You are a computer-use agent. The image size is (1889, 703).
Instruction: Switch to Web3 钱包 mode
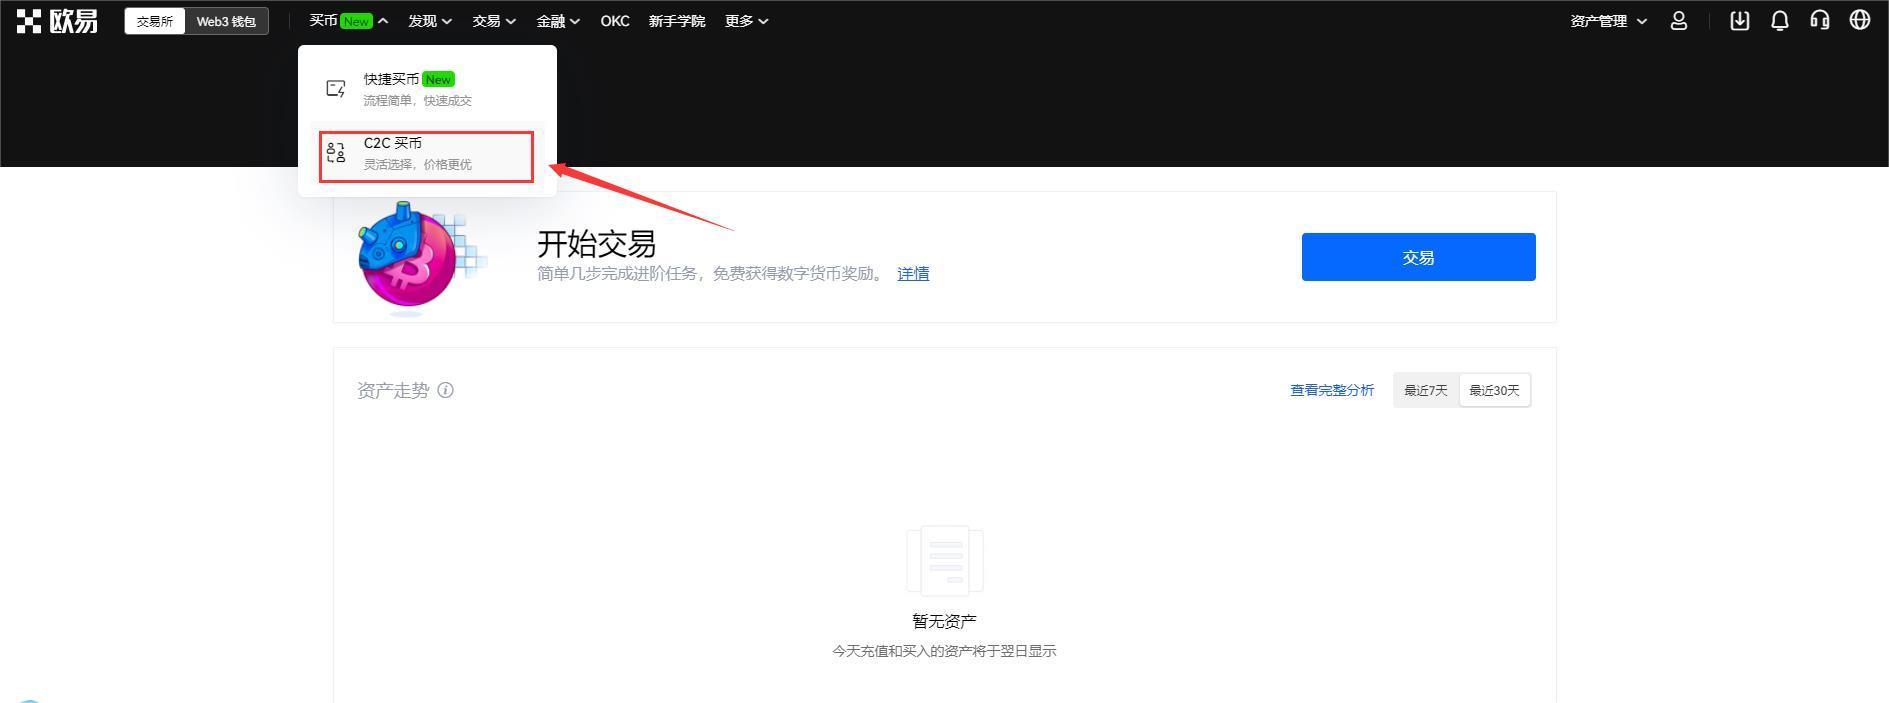point(226,21)
